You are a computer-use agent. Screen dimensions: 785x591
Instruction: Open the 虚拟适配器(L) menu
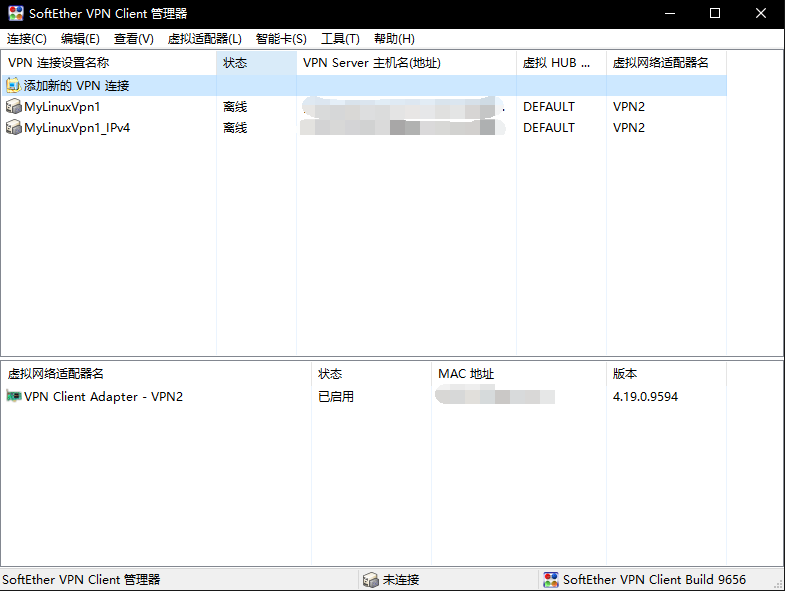point(205,39)
